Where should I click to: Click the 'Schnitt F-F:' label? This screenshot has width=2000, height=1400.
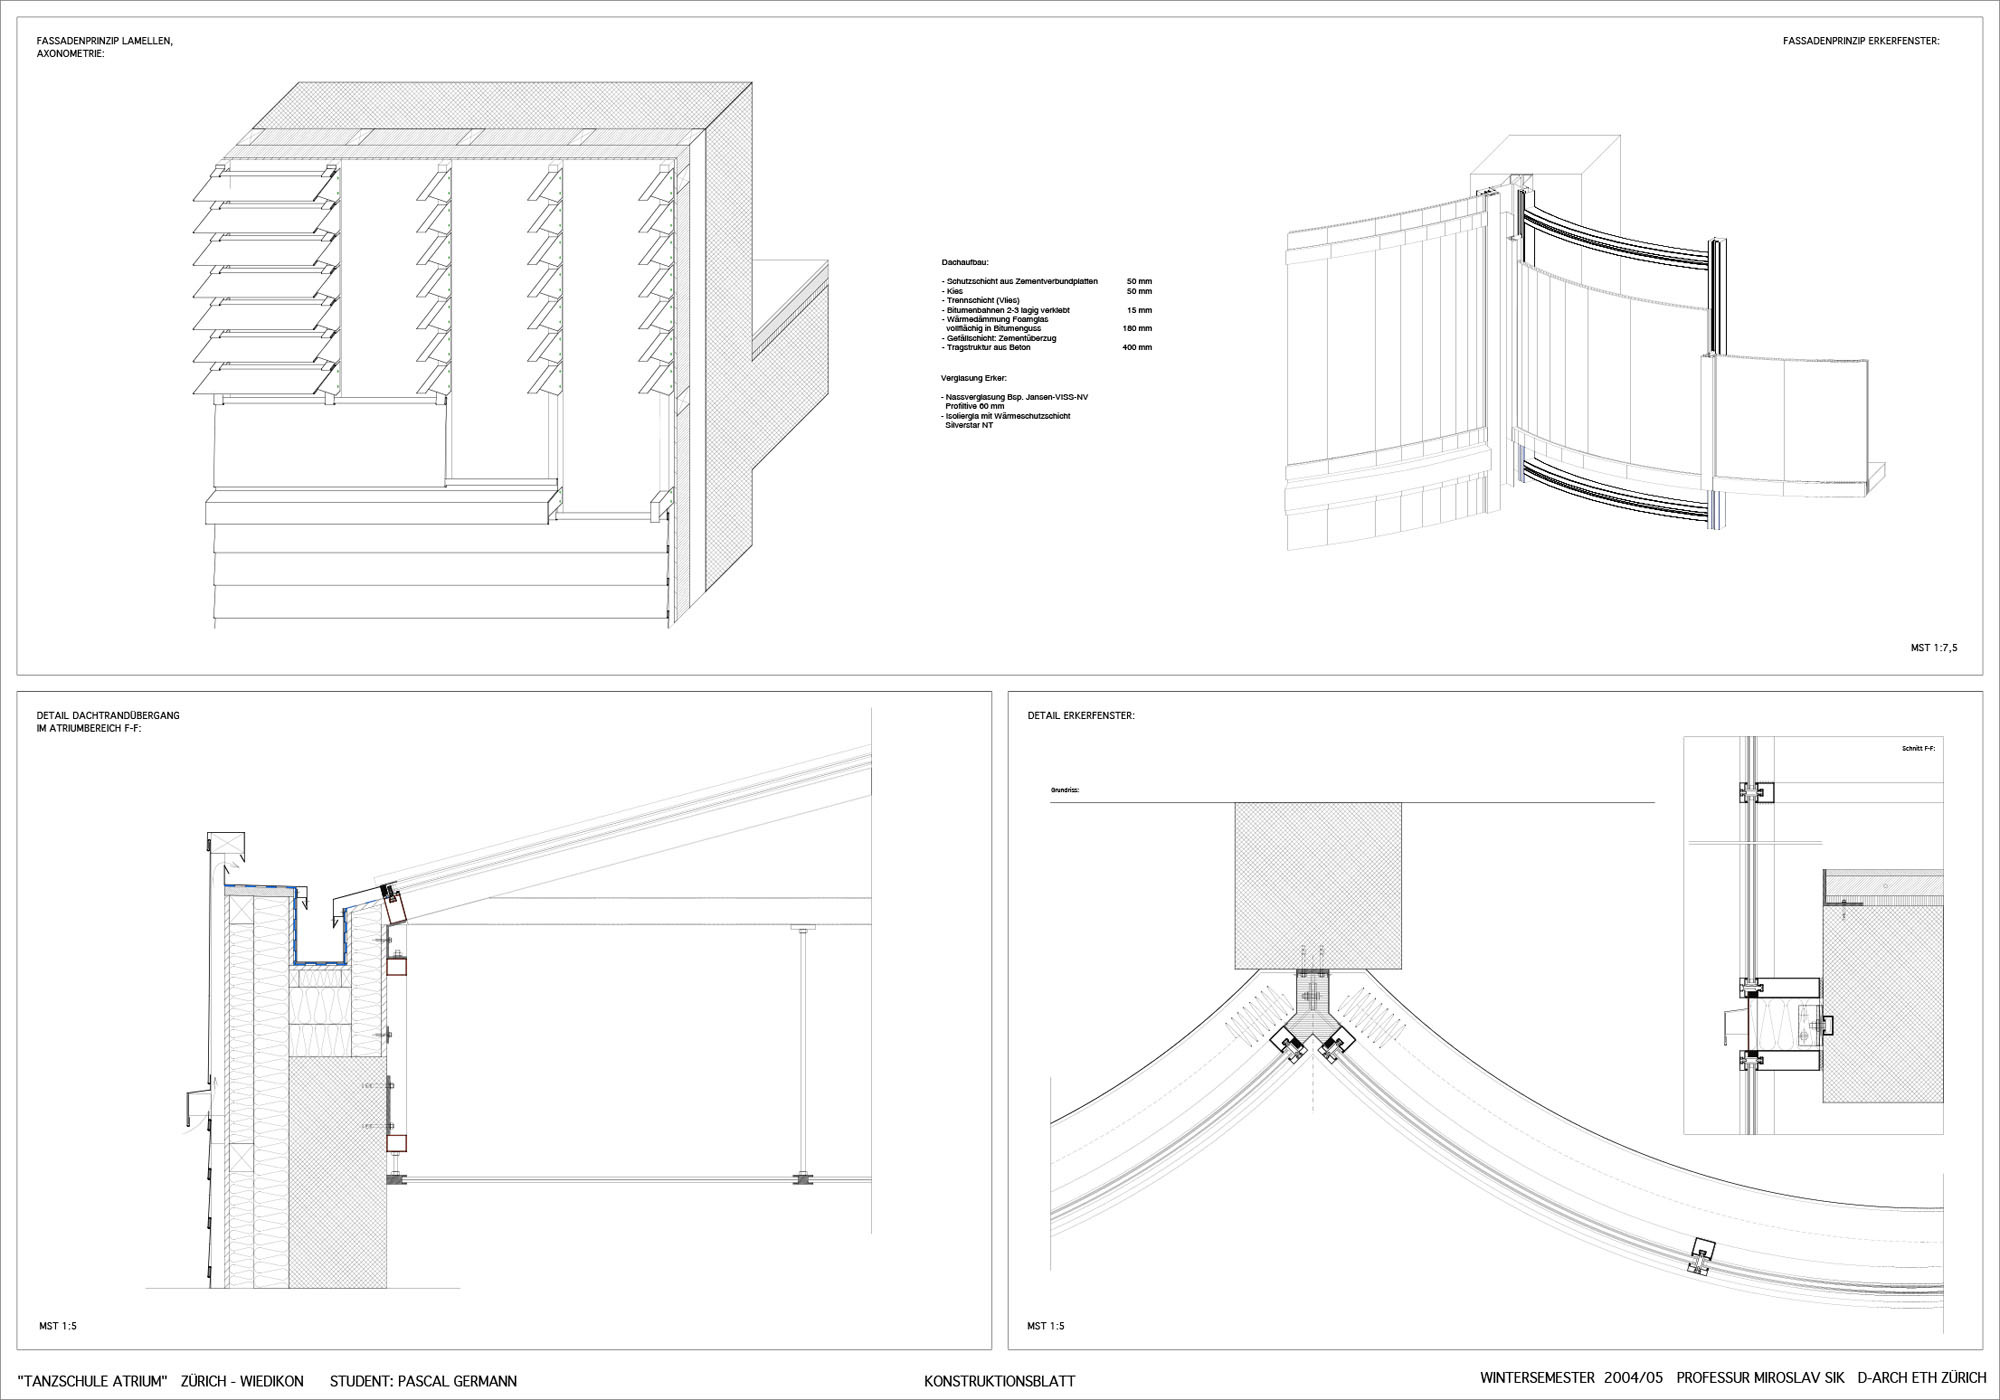click(1918, 748)
